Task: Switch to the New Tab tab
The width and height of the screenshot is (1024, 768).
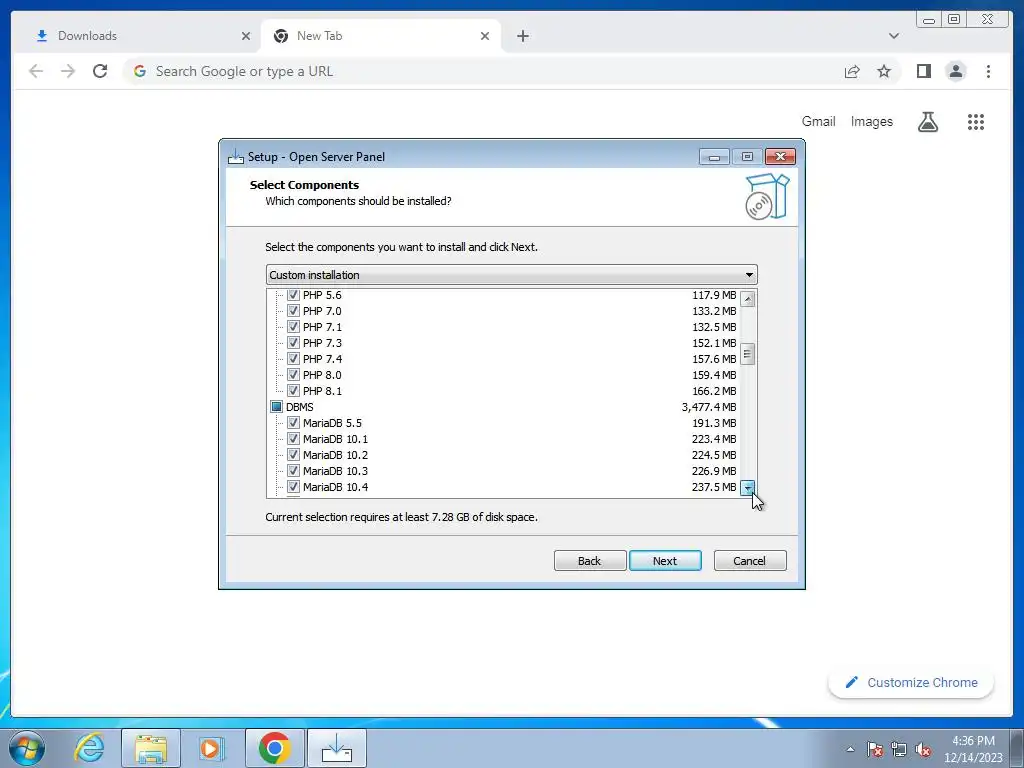Action: 381,36
